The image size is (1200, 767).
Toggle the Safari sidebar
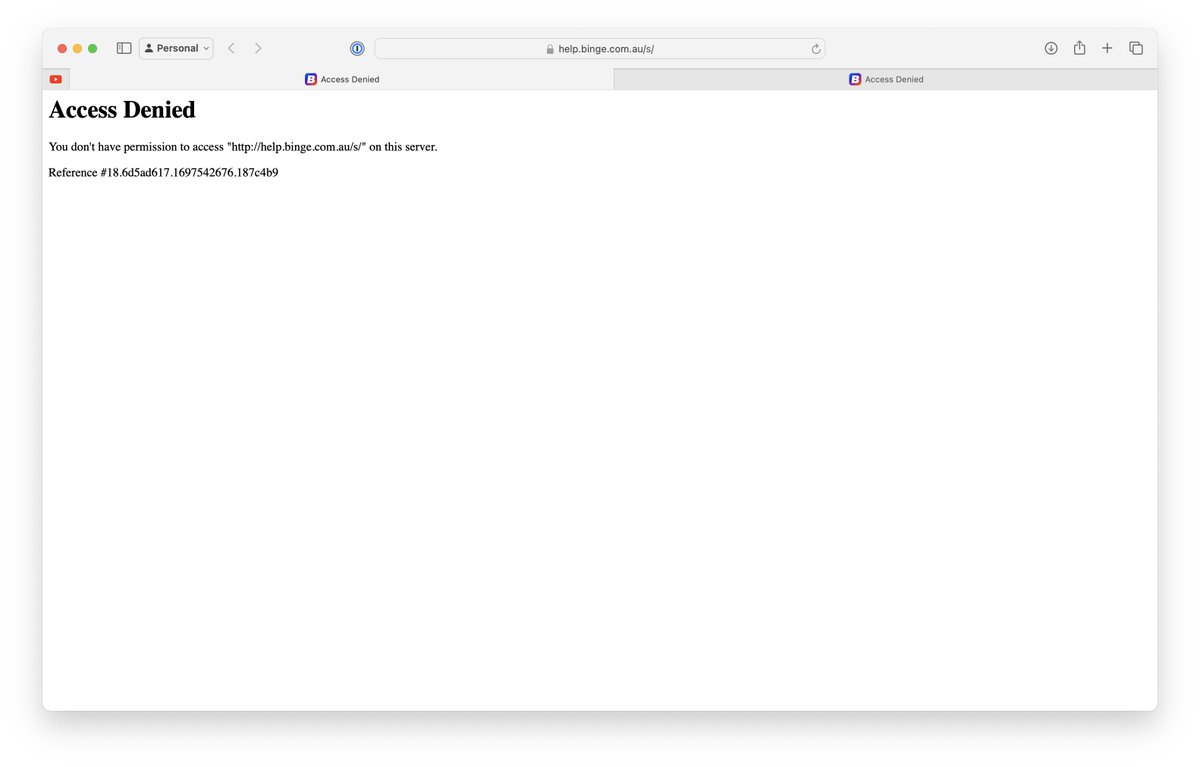tap(124, 48)
